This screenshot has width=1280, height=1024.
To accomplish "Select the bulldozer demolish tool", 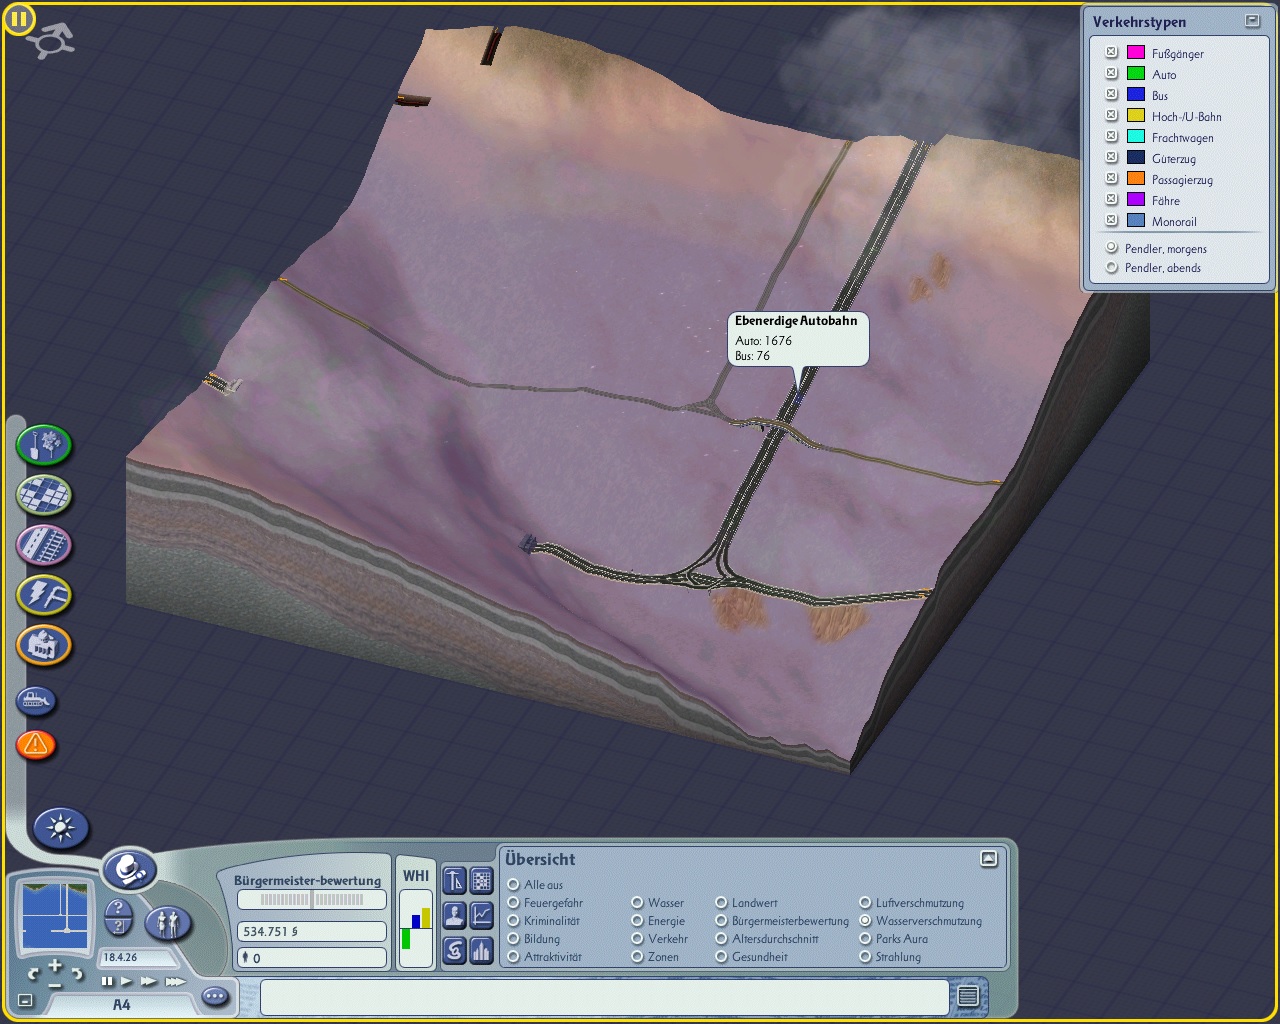I will click(37, 700).
